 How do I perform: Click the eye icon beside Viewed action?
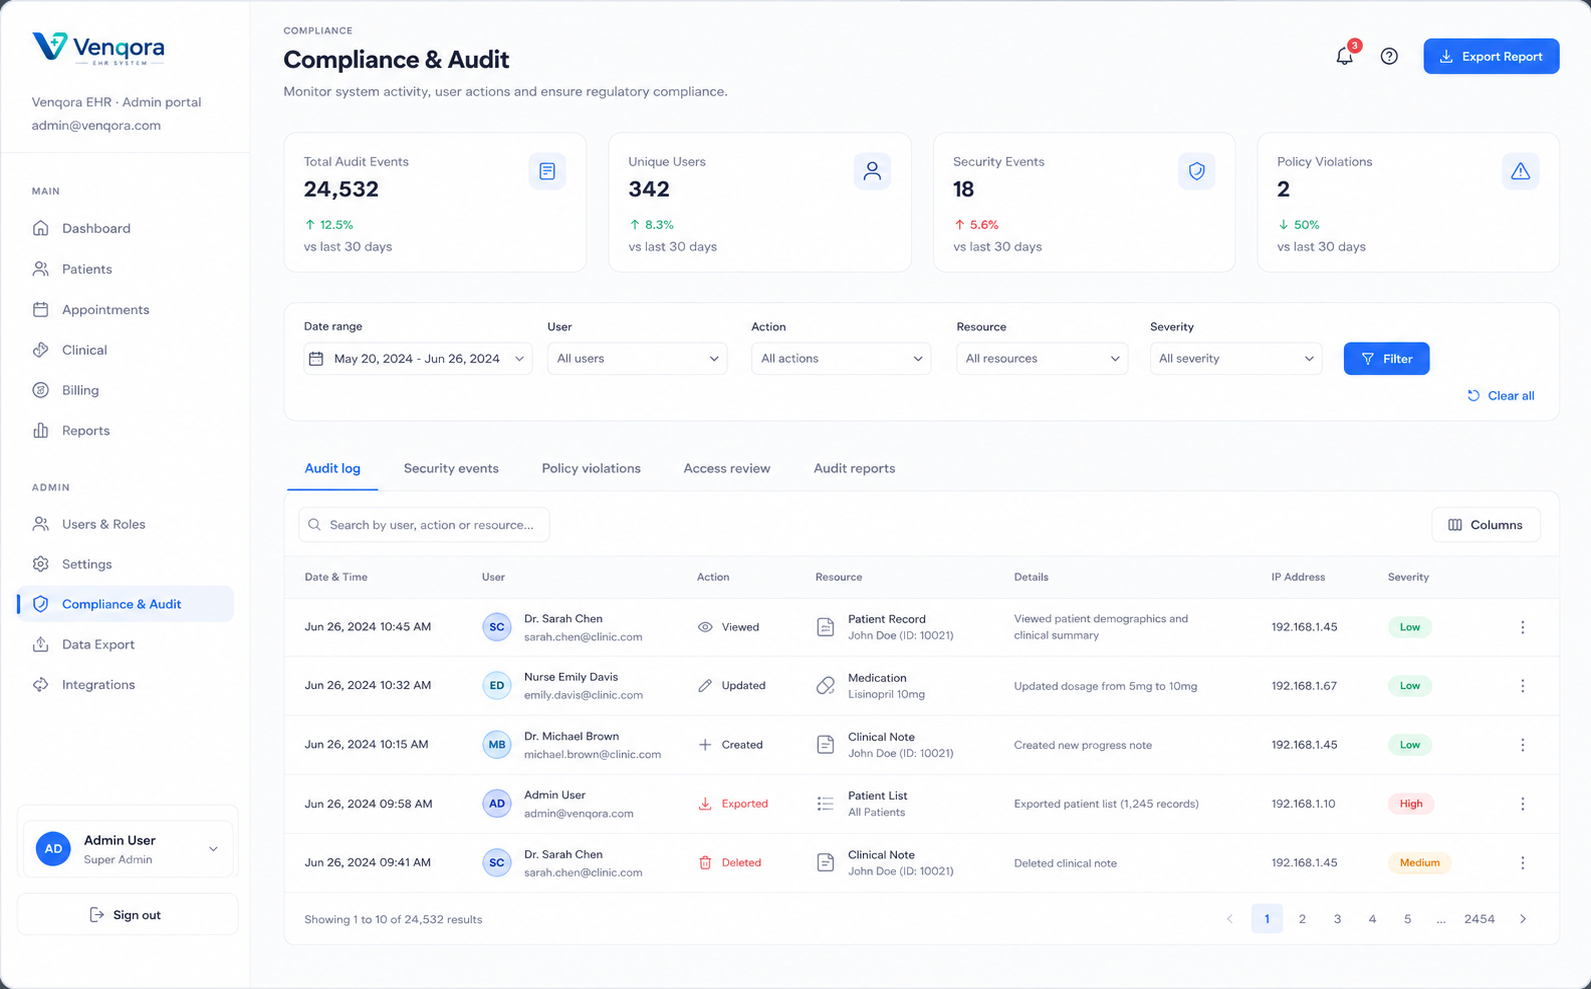(705, 627)
